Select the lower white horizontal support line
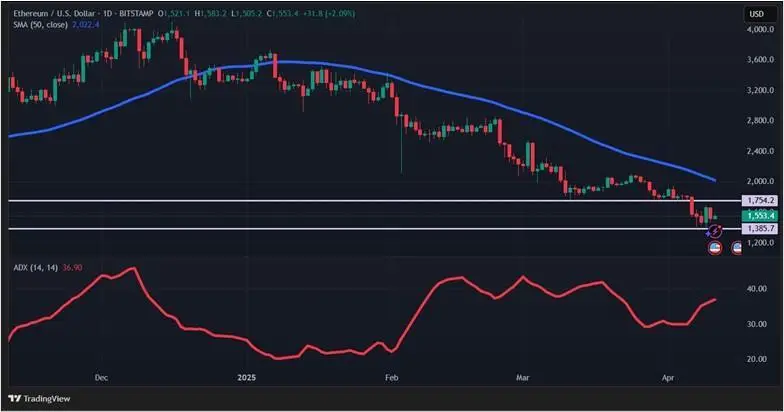The height and width of the screenshot is (412, 784). 300,229
